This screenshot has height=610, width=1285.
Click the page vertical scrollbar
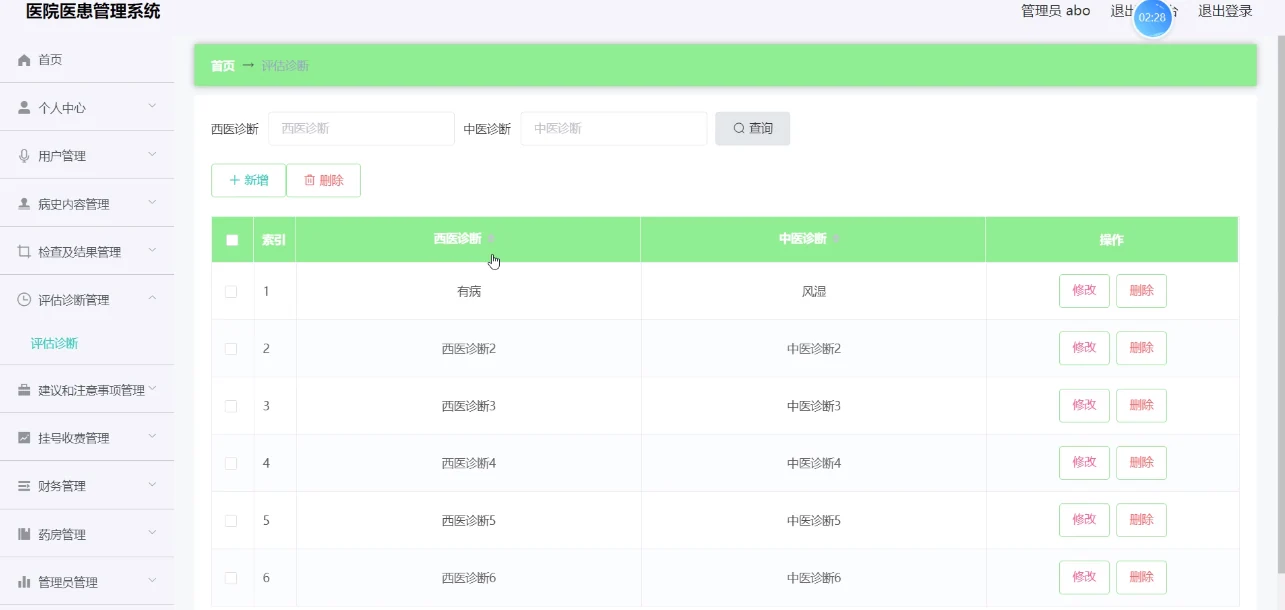(1280, 305)
